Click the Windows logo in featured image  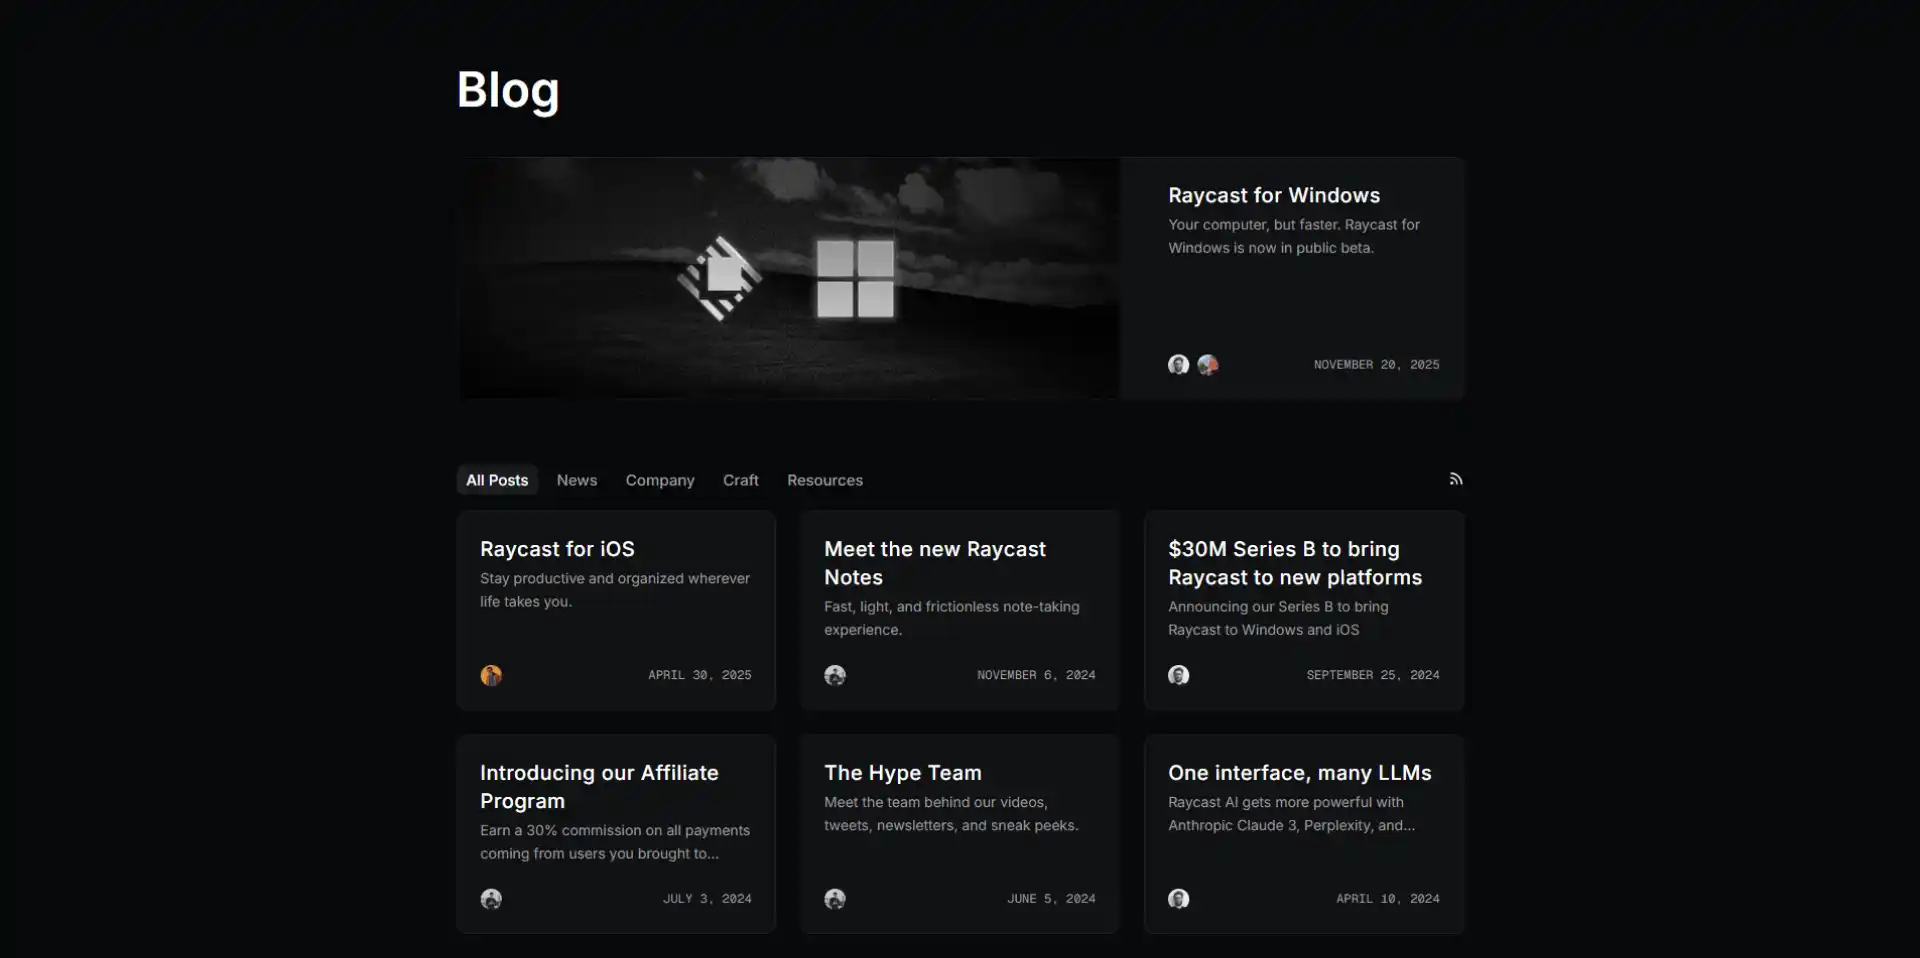pyautogui.click(x=855, y=278)
